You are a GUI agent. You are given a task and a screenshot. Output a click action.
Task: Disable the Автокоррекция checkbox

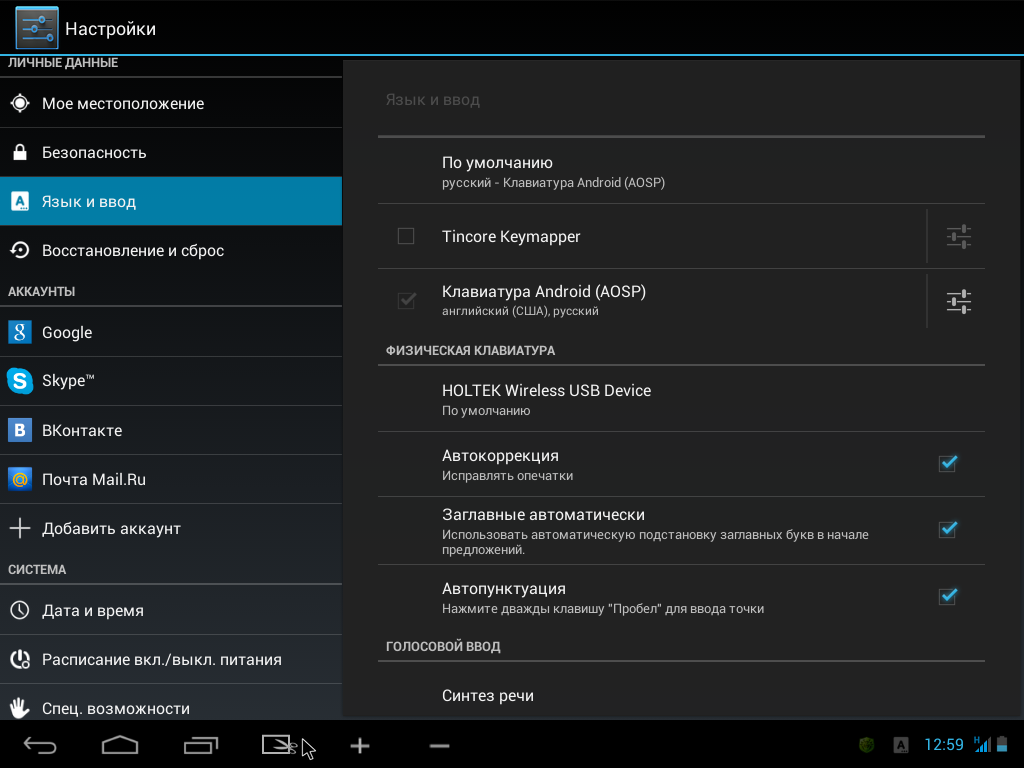pyautogui.click(x=947, y=464)
